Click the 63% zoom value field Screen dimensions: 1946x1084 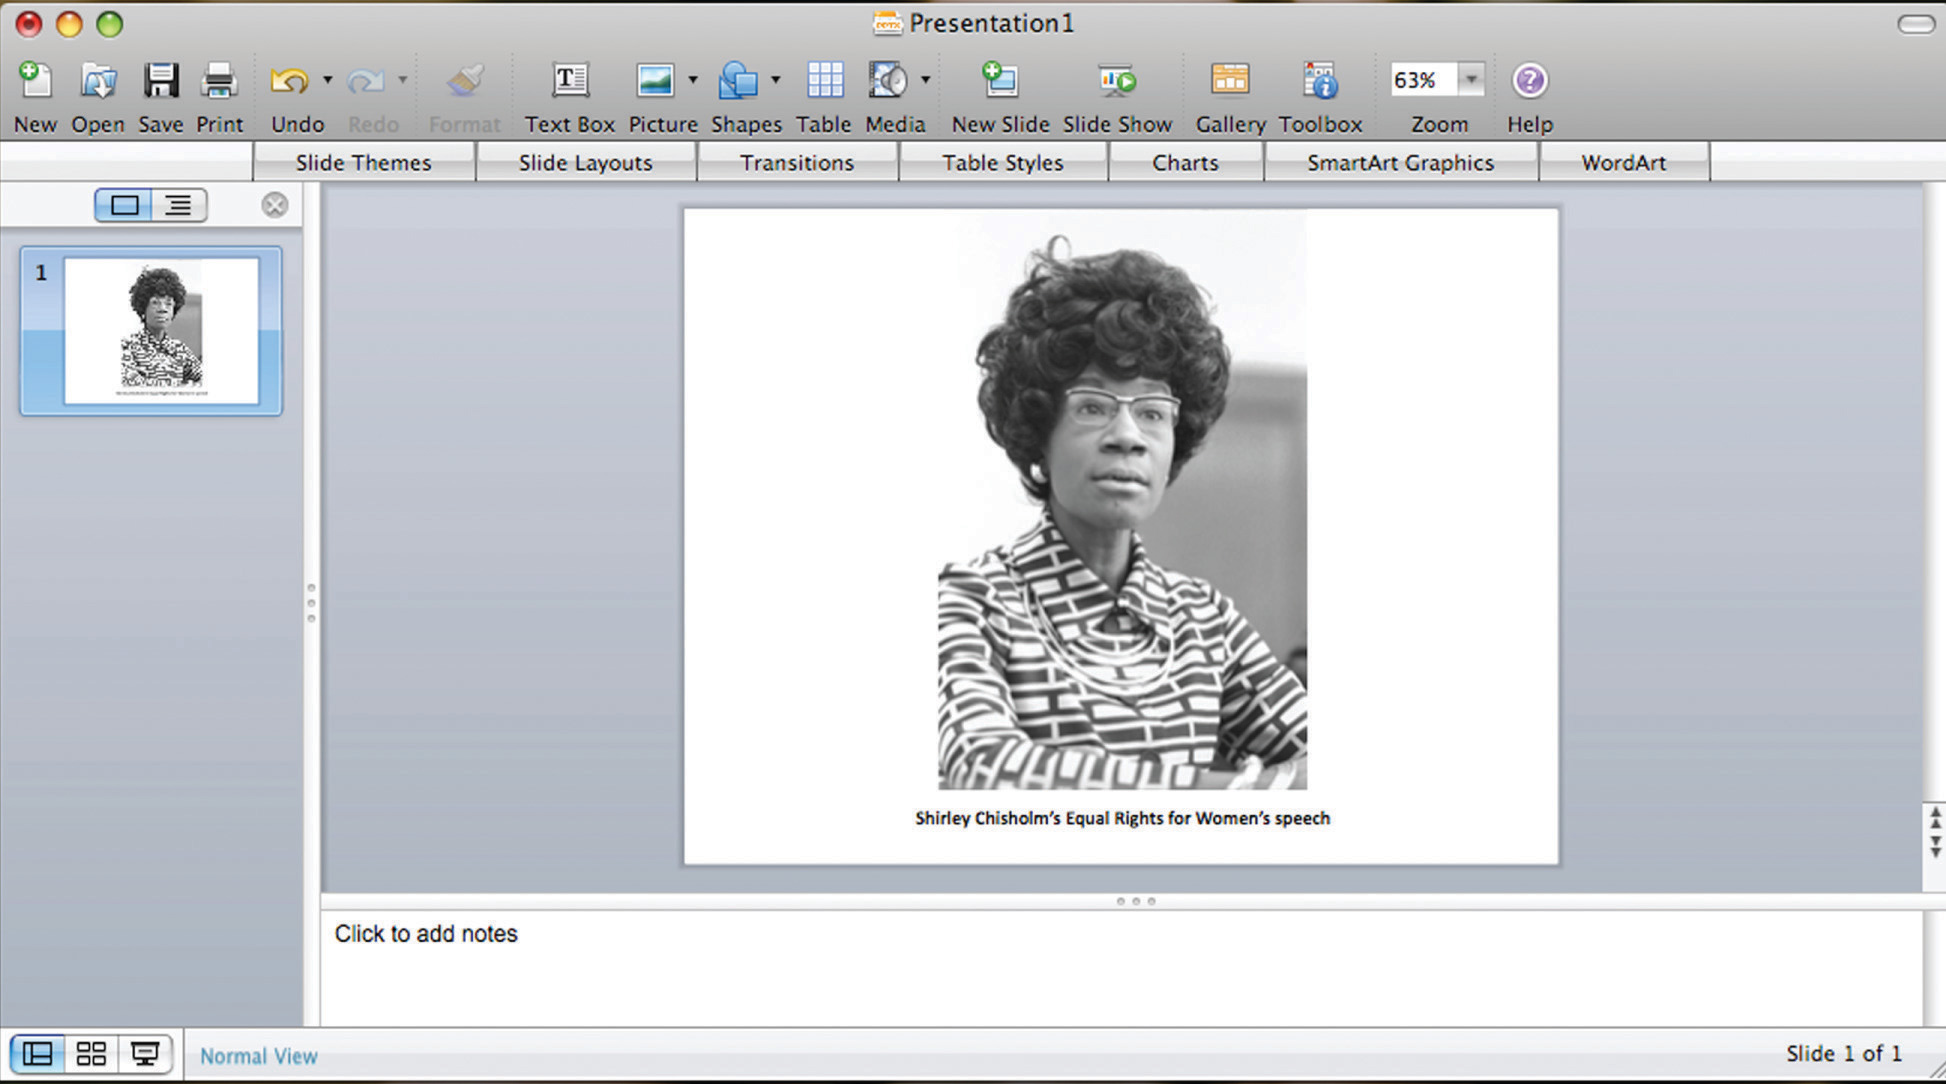1423,80
